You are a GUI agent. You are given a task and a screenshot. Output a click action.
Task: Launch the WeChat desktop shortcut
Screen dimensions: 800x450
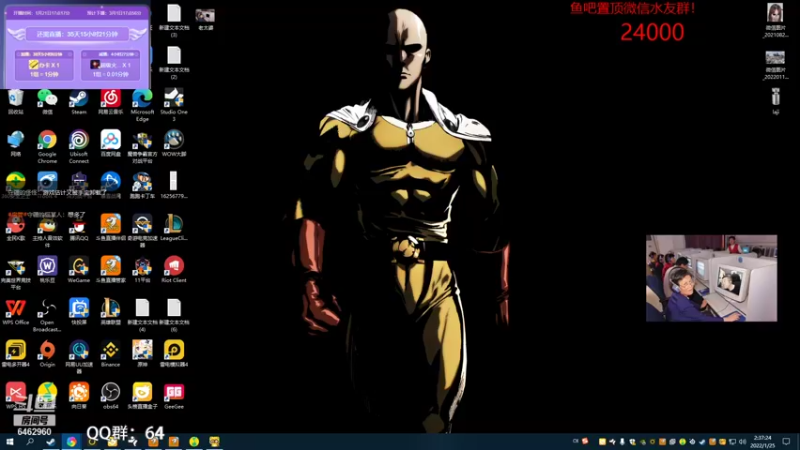click(47, 102)
